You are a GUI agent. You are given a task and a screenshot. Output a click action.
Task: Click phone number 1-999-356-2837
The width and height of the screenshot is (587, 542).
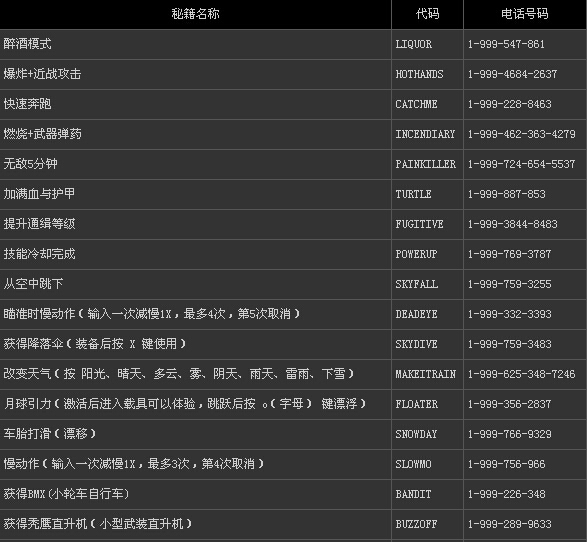tap(510, 404)
